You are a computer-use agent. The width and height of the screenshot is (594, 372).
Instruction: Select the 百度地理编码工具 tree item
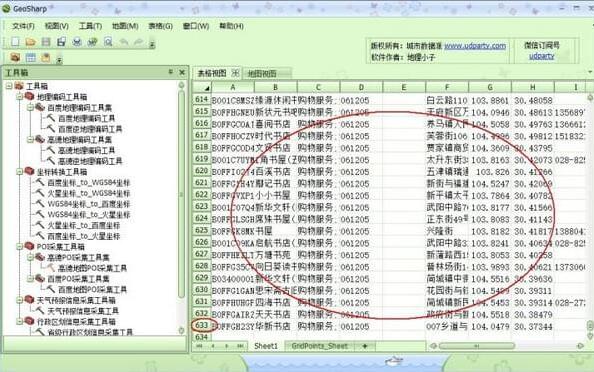click(86, 118)
